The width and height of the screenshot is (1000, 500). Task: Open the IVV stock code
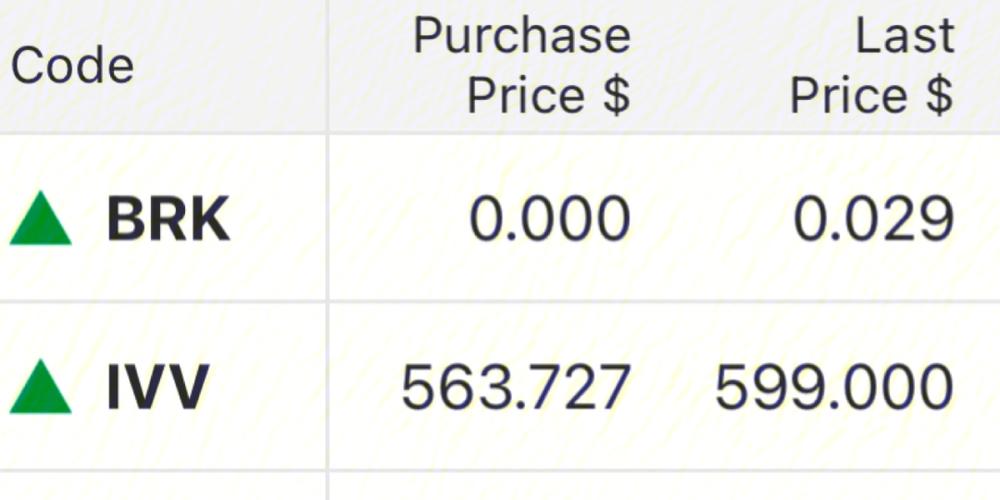click(158, 386)
